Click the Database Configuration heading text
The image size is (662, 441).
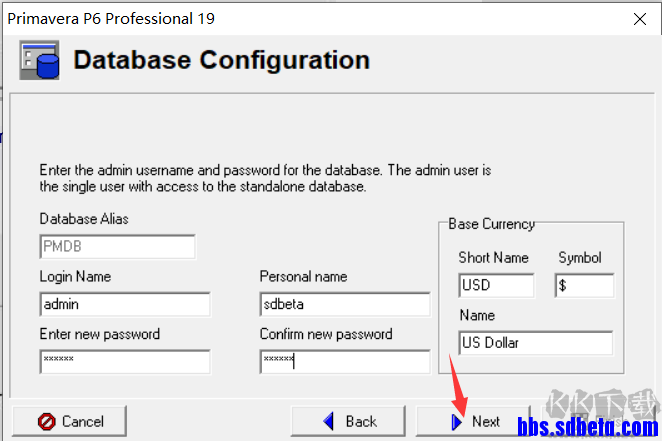222,60
